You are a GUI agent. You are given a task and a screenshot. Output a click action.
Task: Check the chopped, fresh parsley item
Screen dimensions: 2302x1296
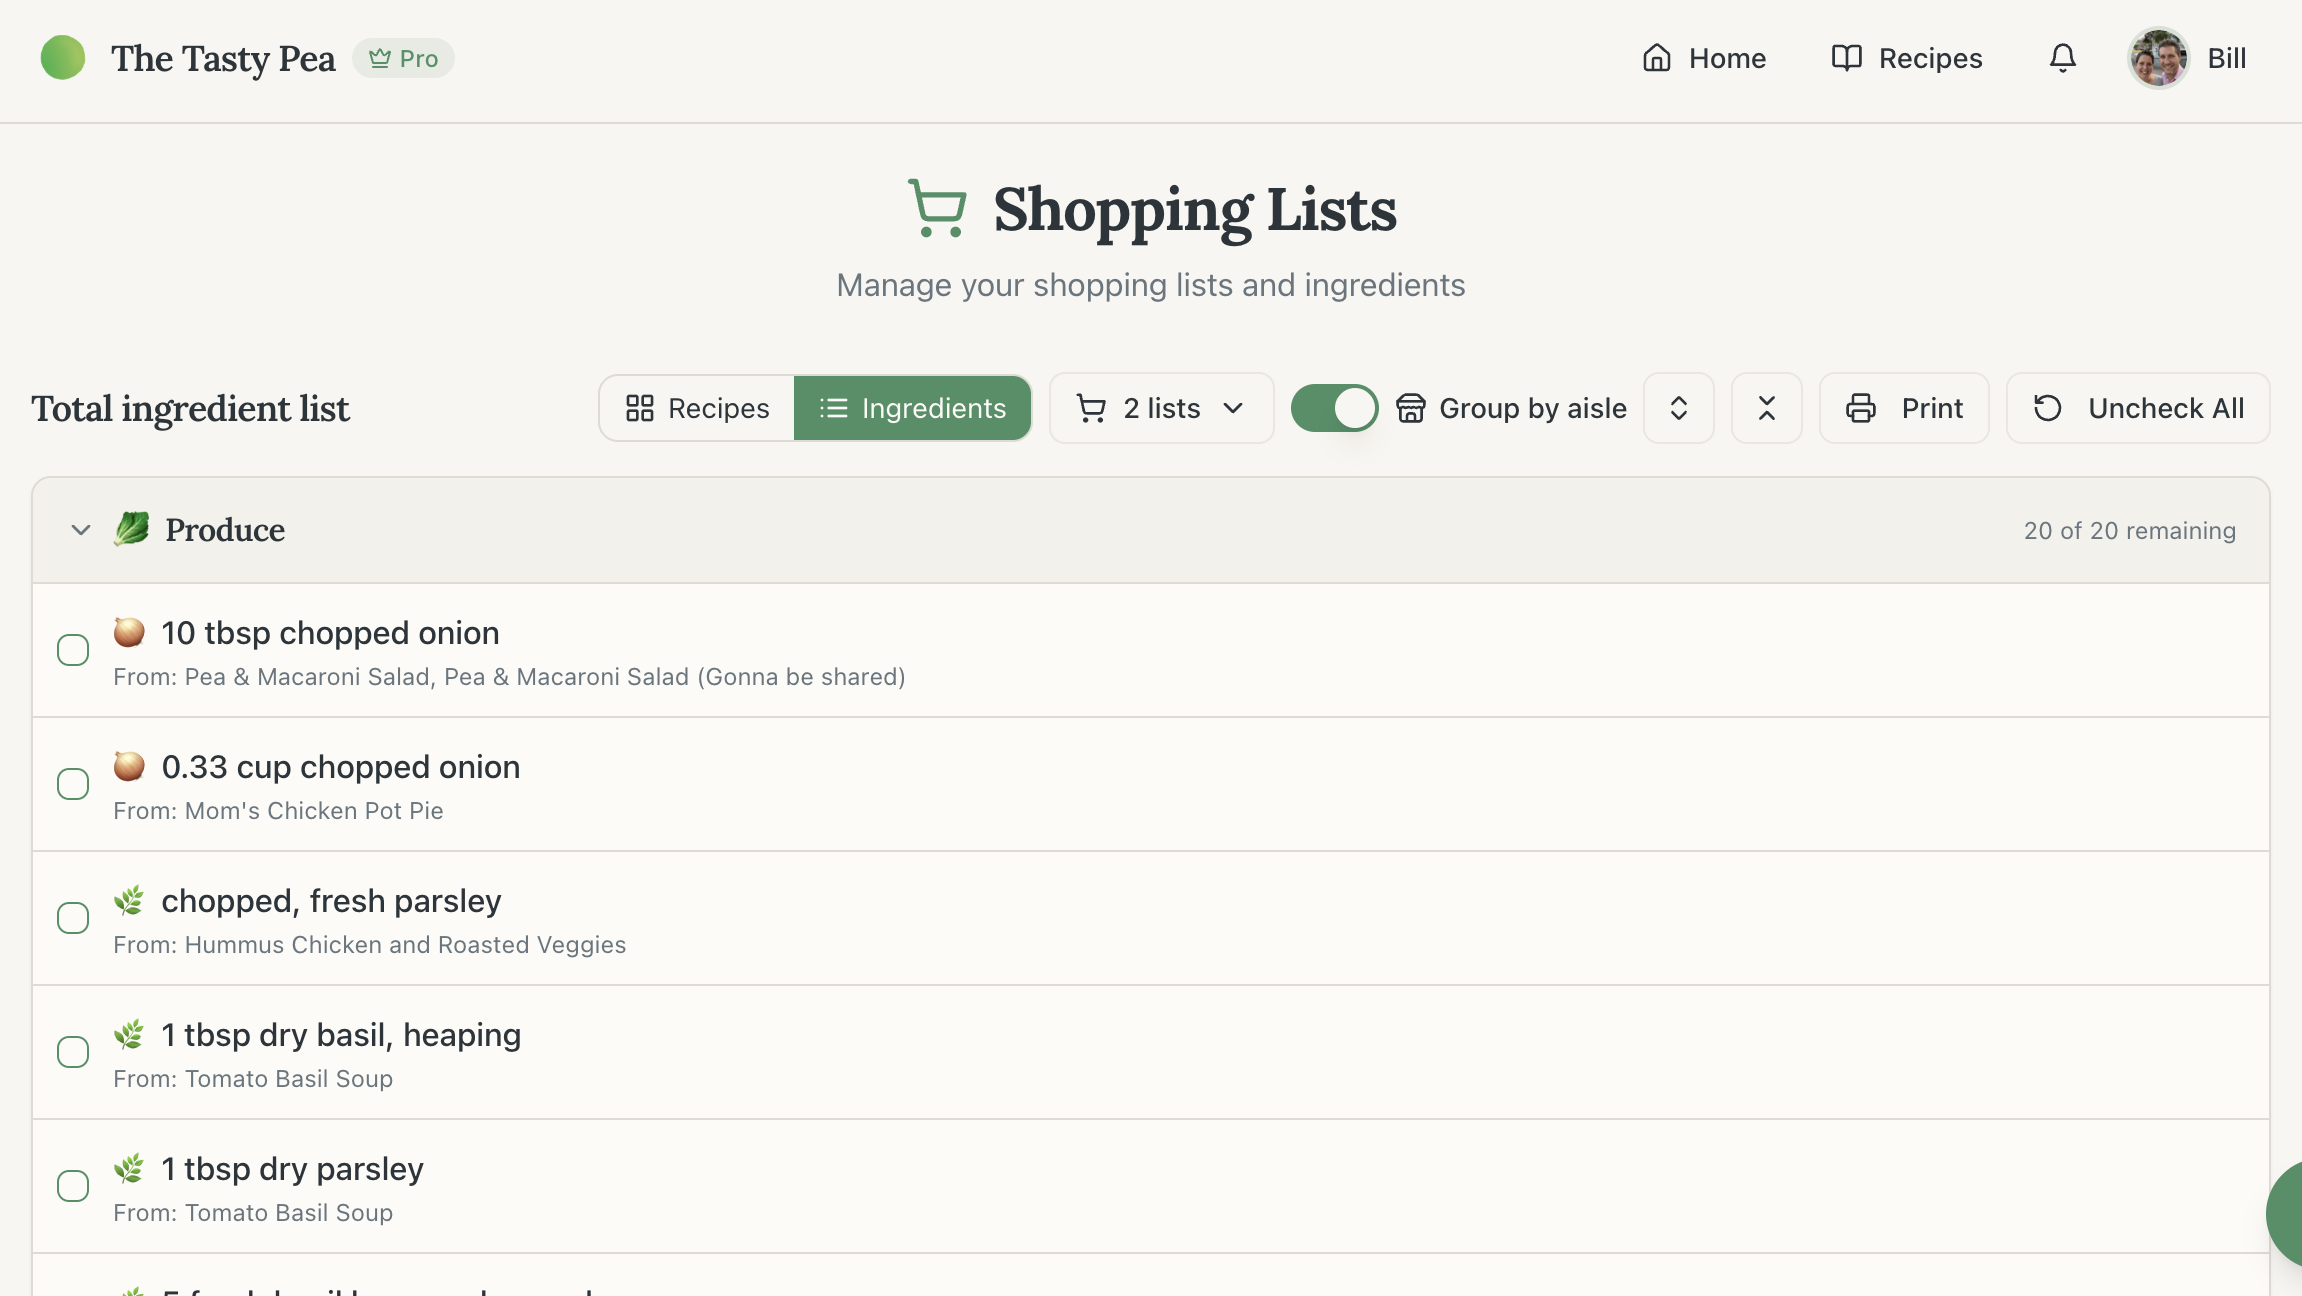pyautogui.click(x=73, y=918)
